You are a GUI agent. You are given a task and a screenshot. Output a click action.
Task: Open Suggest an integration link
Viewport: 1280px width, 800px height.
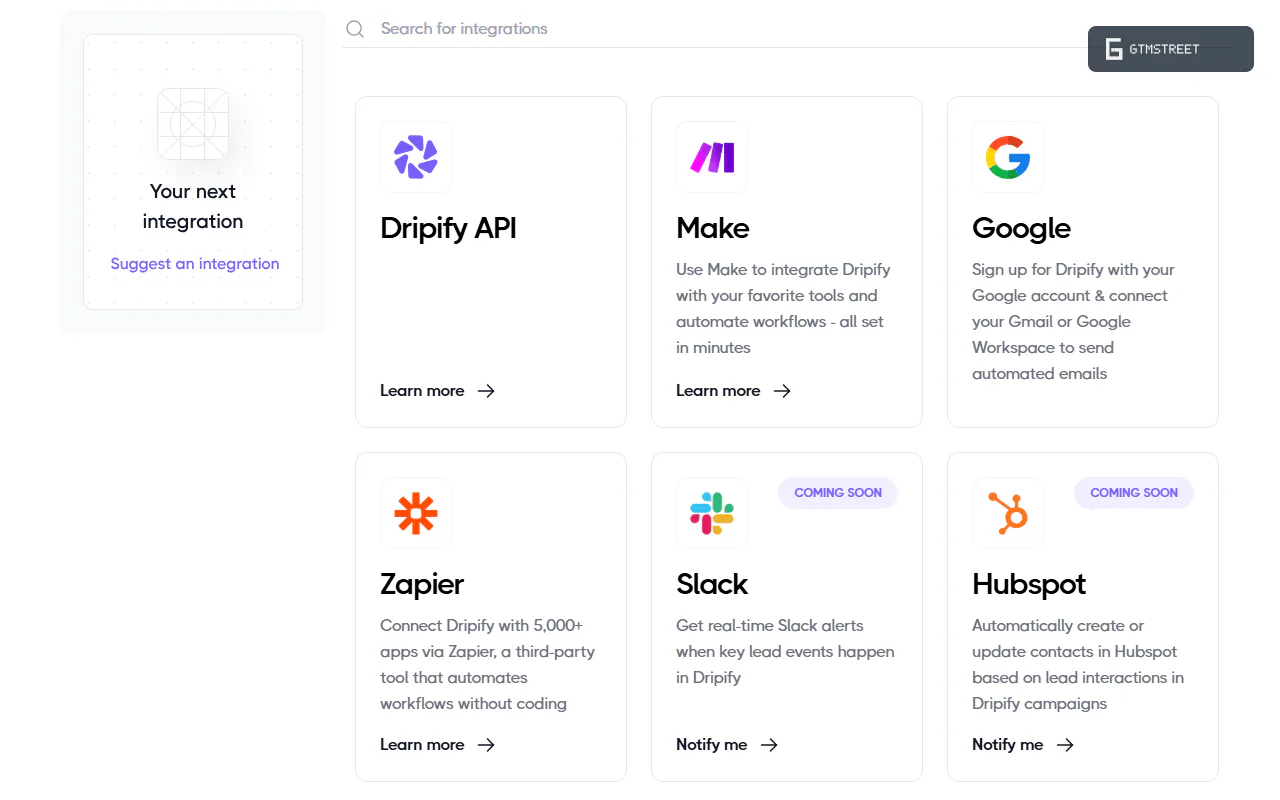pos(195,264)
